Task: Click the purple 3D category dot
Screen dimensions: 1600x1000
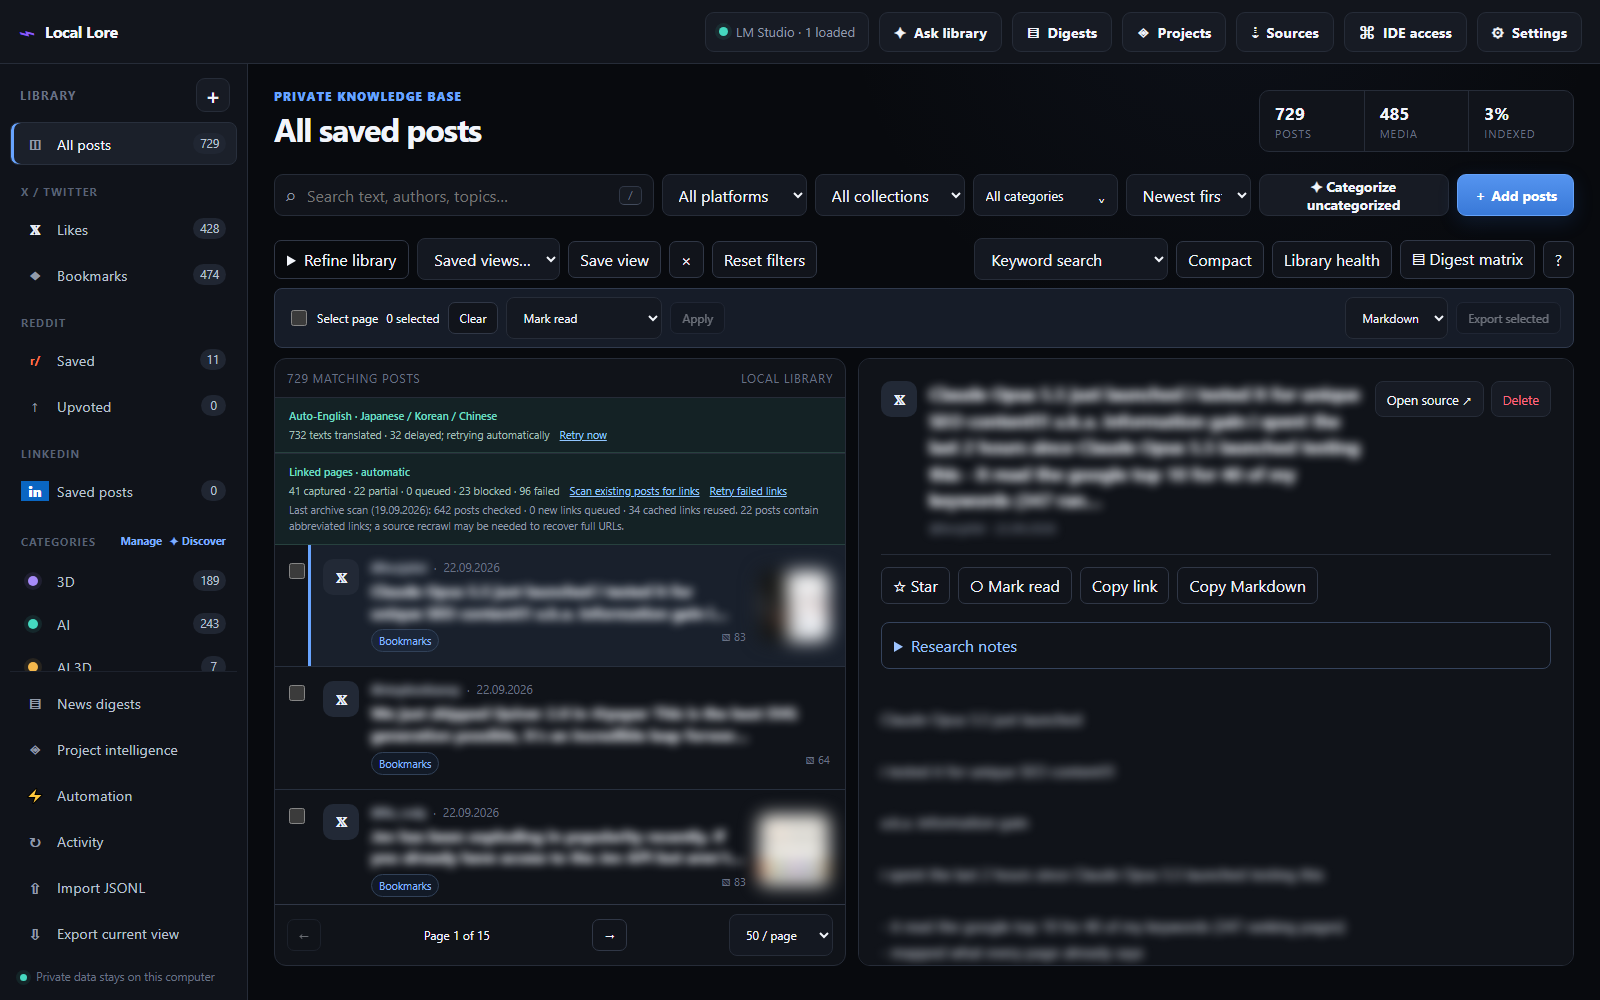Action: pos(33,581)
